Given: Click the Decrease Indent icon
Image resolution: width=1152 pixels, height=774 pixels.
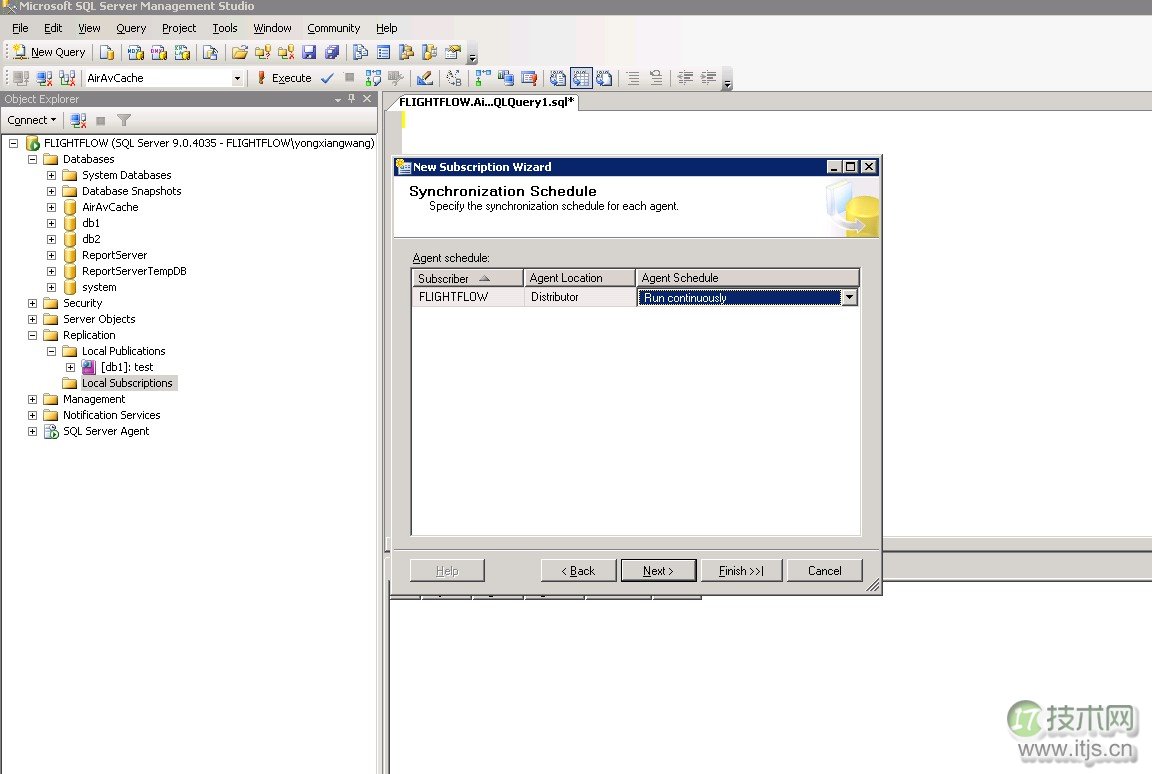Looking at the screenshot, I should (685, 78).
